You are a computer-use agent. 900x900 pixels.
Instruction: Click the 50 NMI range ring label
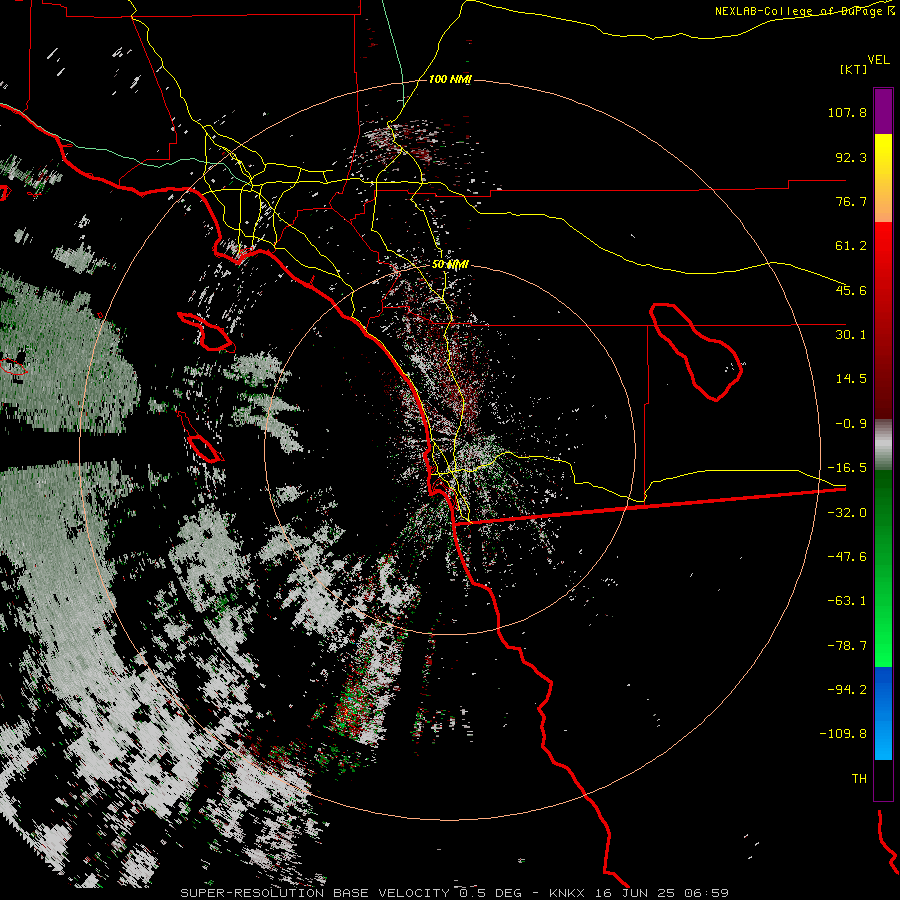(450, 265)
